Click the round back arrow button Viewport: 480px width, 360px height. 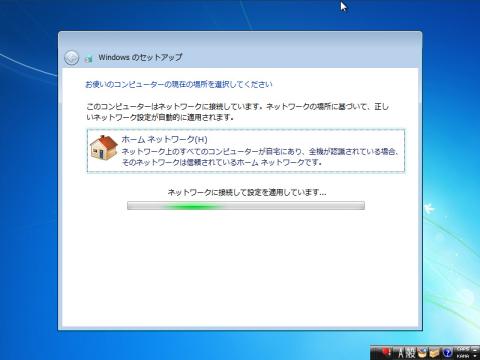(x=71, y=58)
